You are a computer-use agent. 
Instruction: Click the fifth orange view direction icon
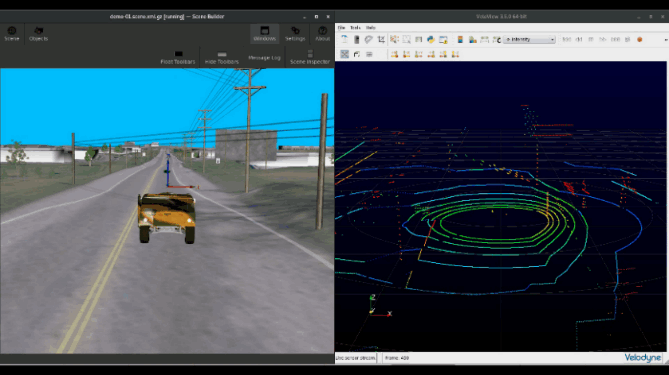[x=443, y=54]
